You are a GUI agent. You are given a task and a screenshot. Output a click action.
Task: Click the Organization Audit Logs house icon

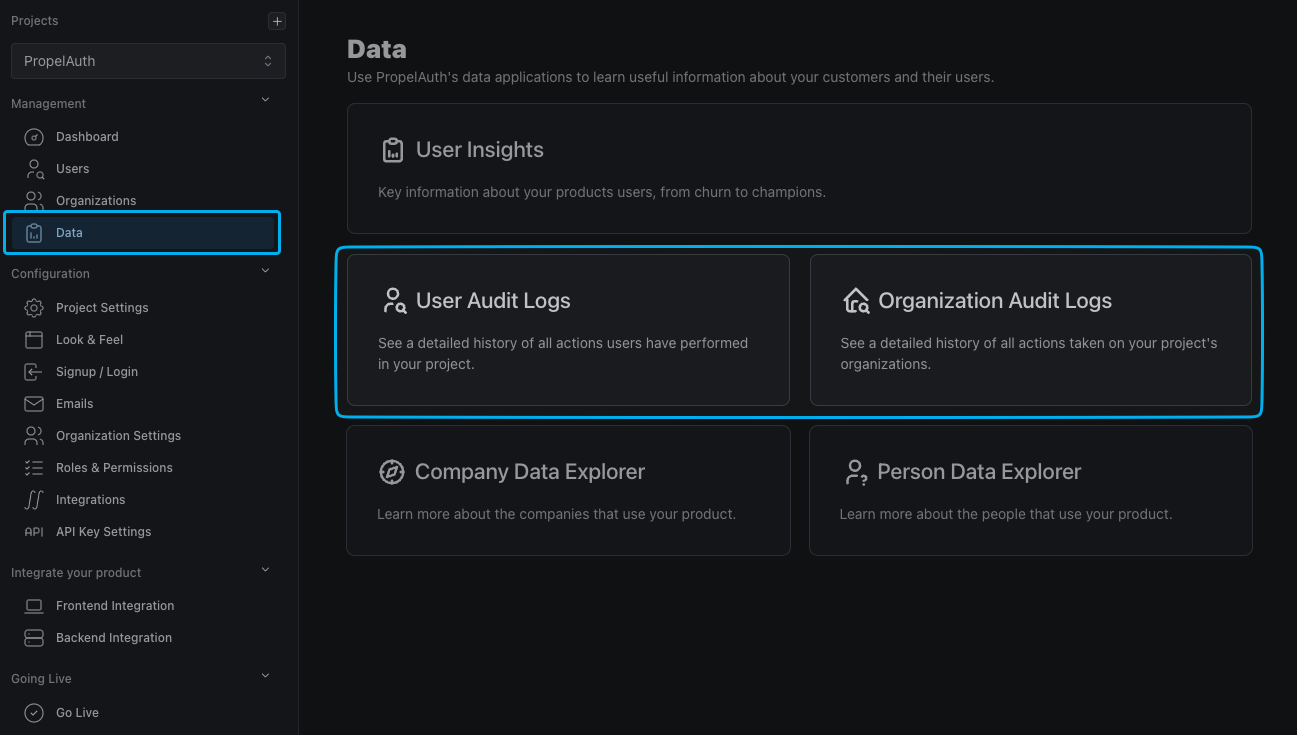[x=856, y=301]
